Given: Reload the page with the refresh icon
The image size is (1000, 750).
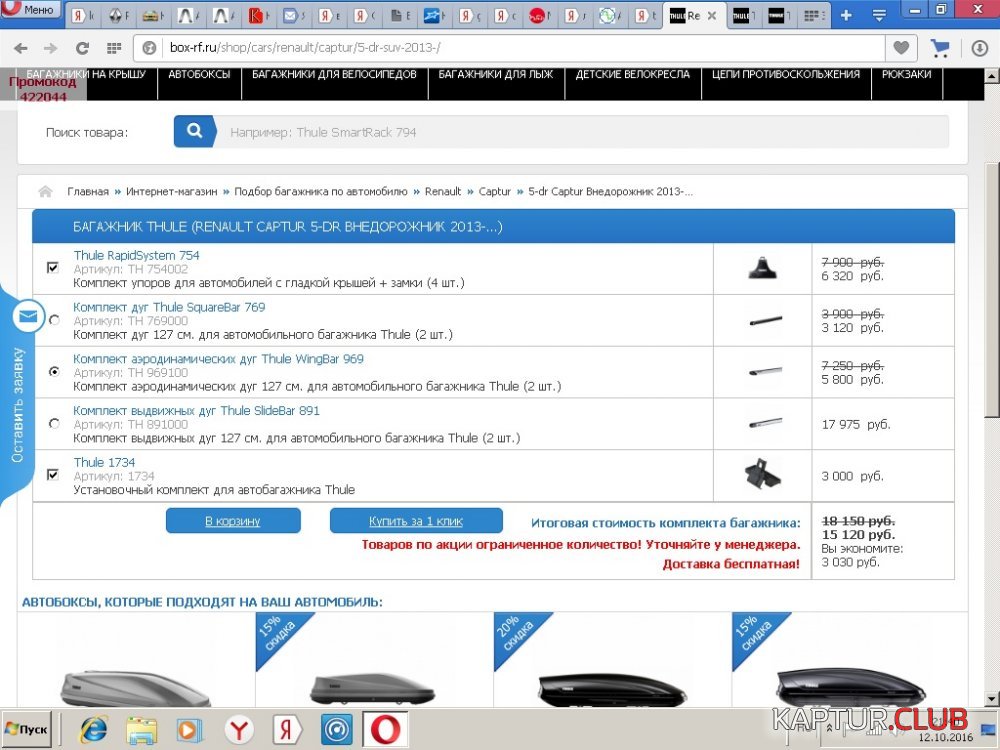Looking at the screenshot, I should (x=82, y=48).
